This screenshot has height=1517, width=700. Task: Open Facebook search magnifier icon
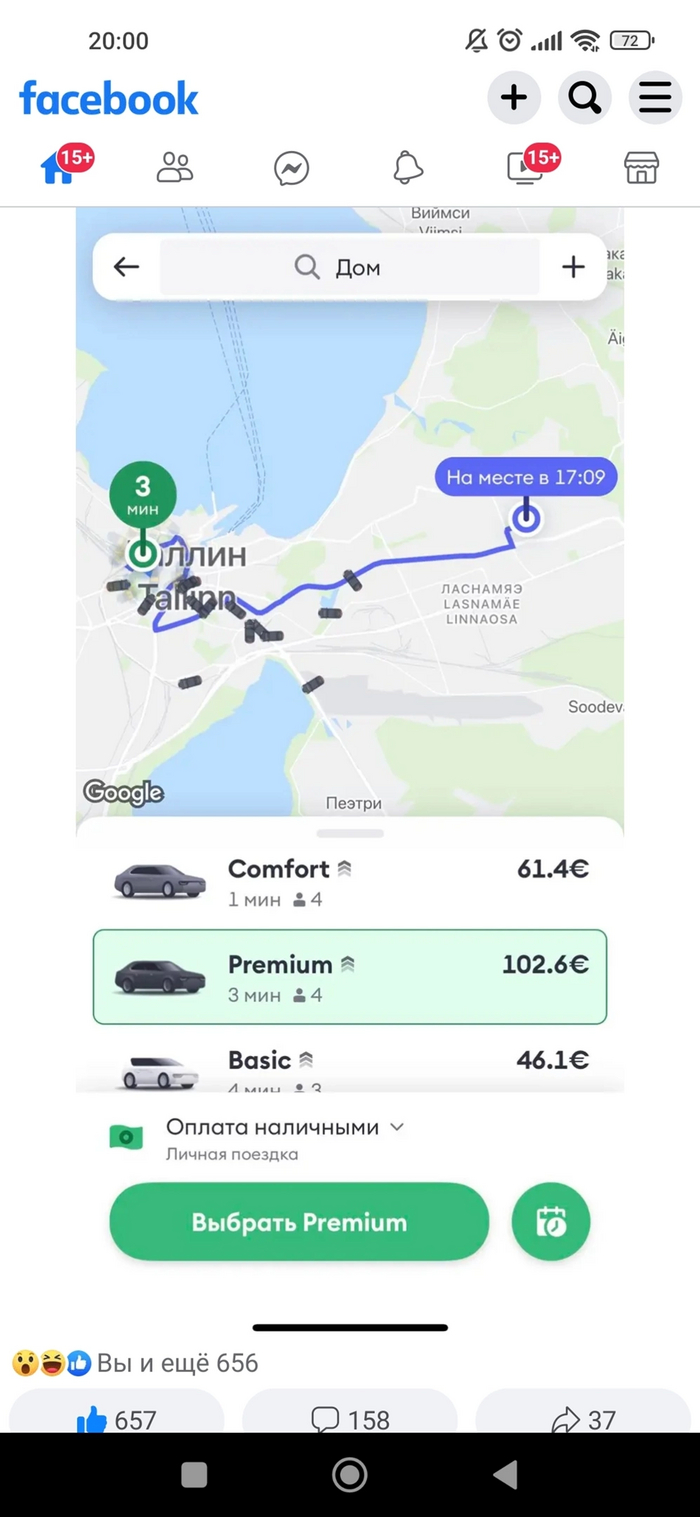coord(584,98)
